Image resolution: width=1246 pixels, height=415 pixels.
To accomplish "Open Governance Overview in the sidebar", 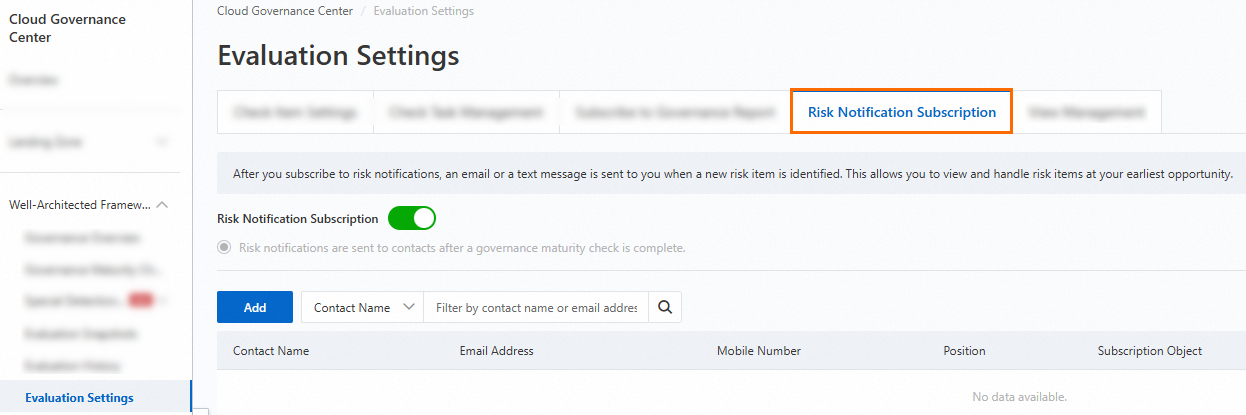I will click(x=82, y=238).
